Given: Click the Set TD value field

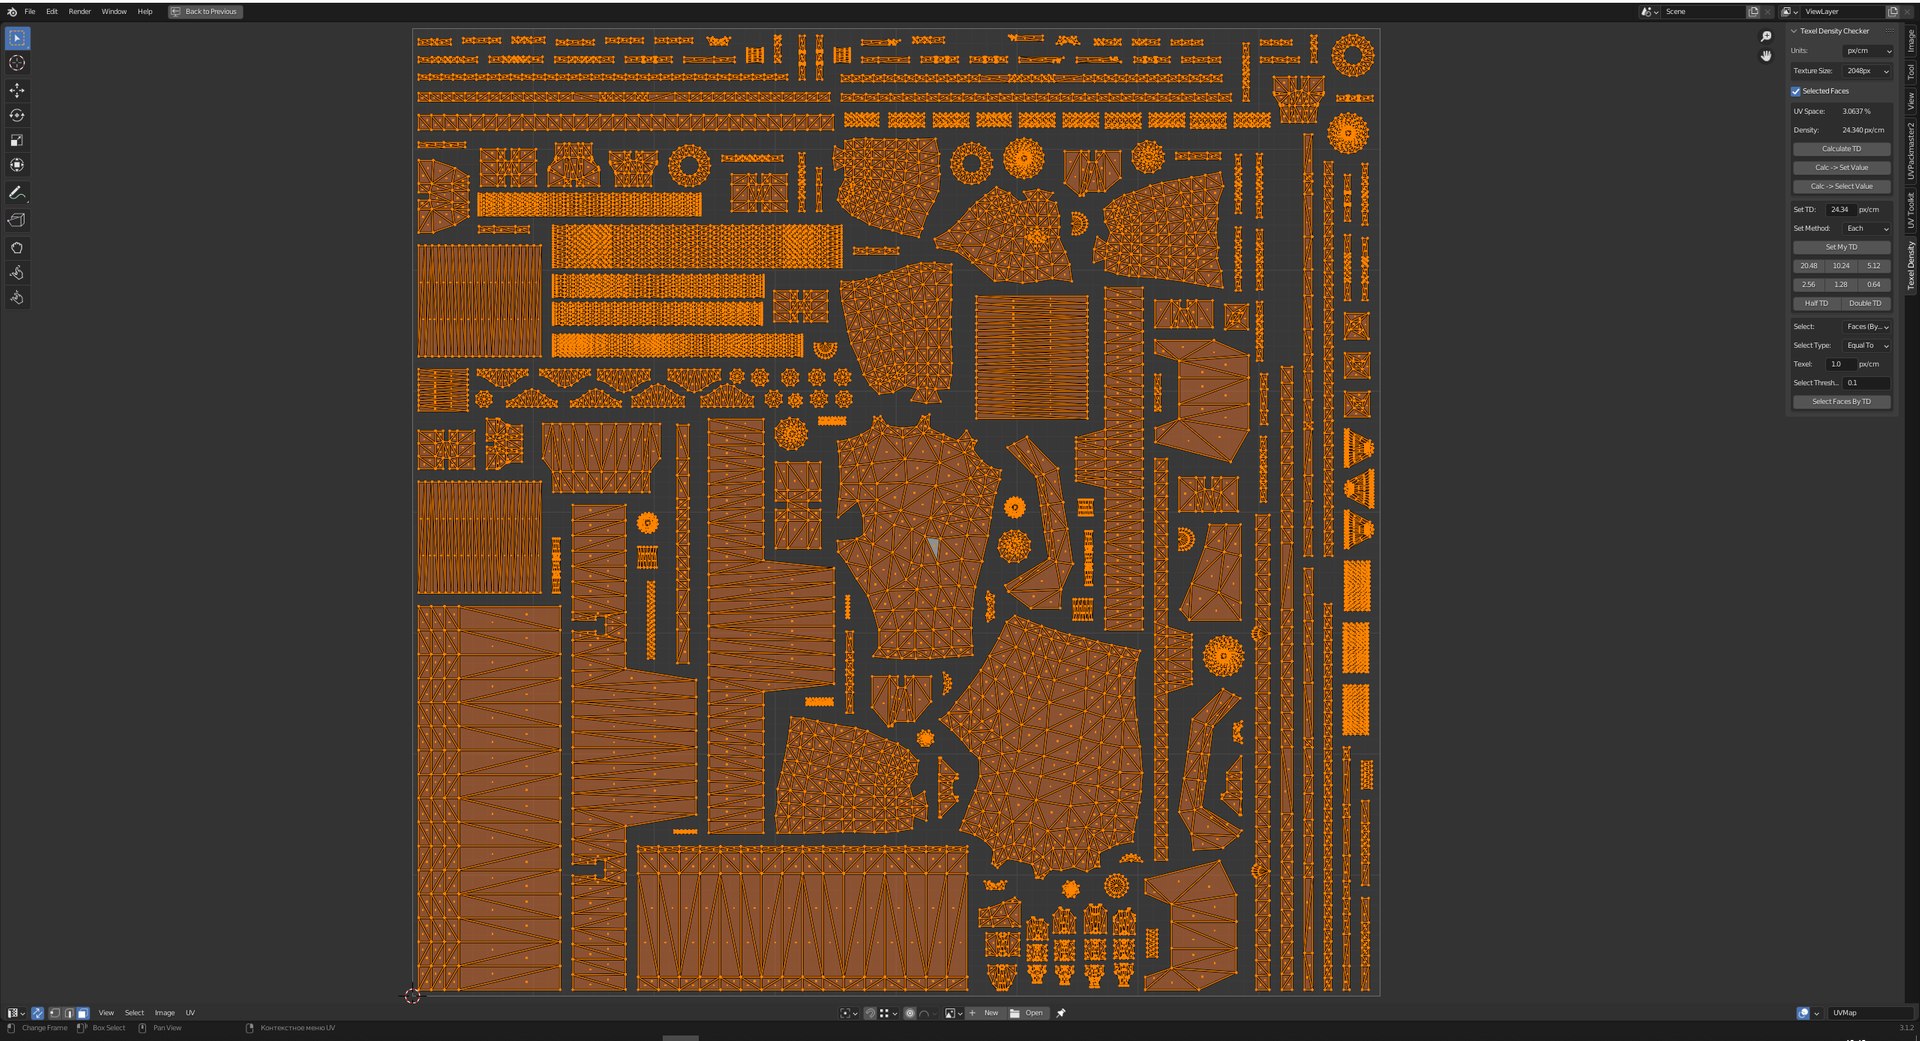Looking at the screenshot, I should tap(1841, 210).
